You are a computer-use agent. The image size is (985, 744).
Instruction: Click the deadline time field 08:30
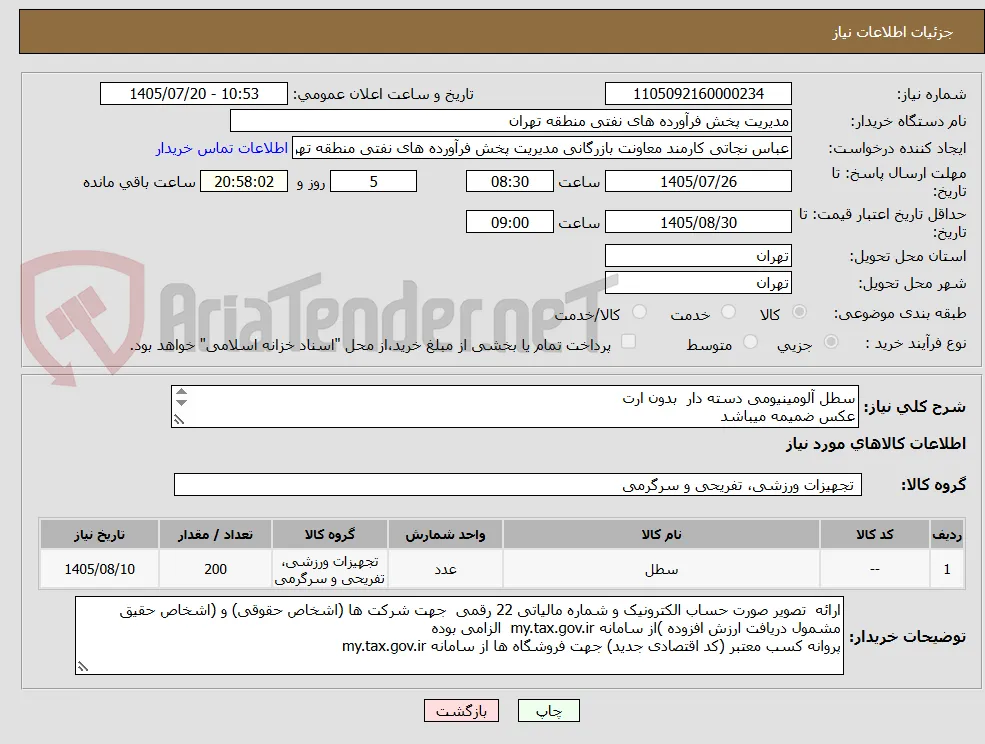tap(509, 182)
